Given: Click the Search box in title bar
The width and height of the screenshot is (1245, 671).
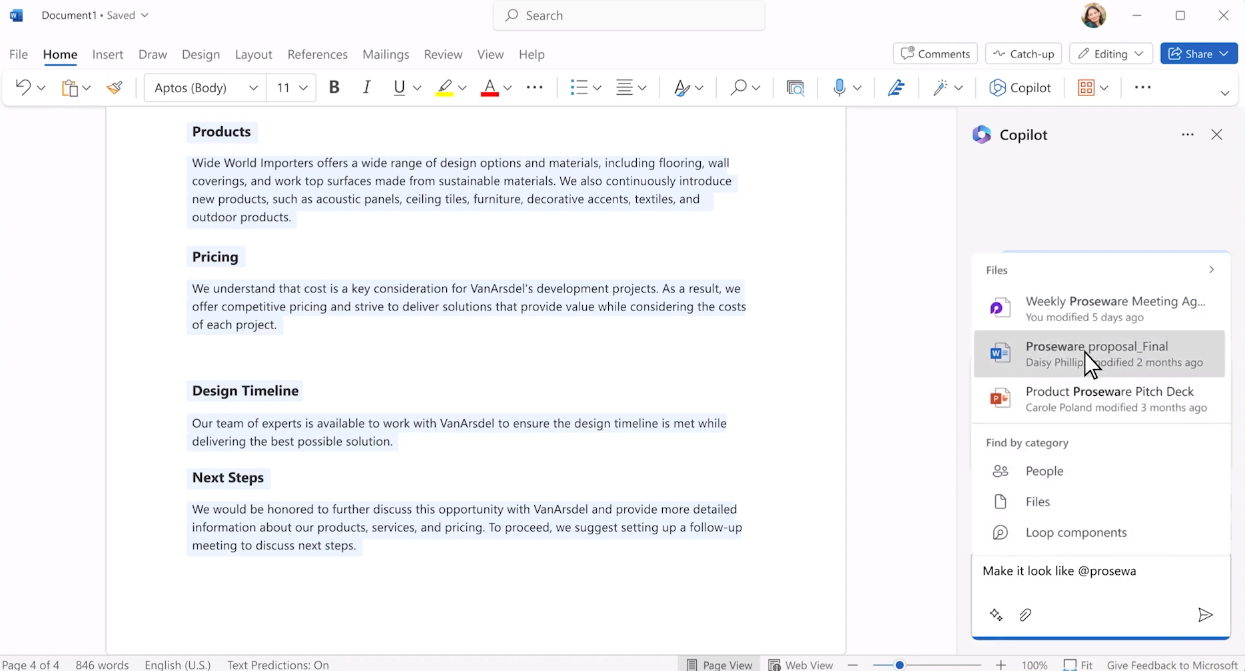Looking at the screenshot, I should tap(629, 15).
